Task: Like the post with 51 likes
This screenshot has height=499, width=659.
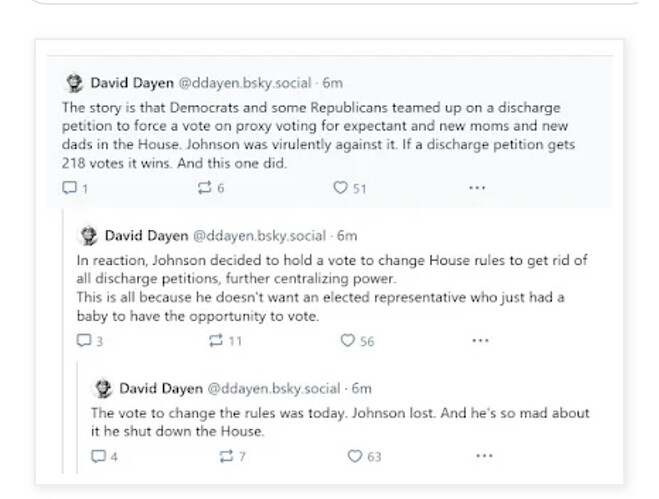Action: tap(349, 187)
